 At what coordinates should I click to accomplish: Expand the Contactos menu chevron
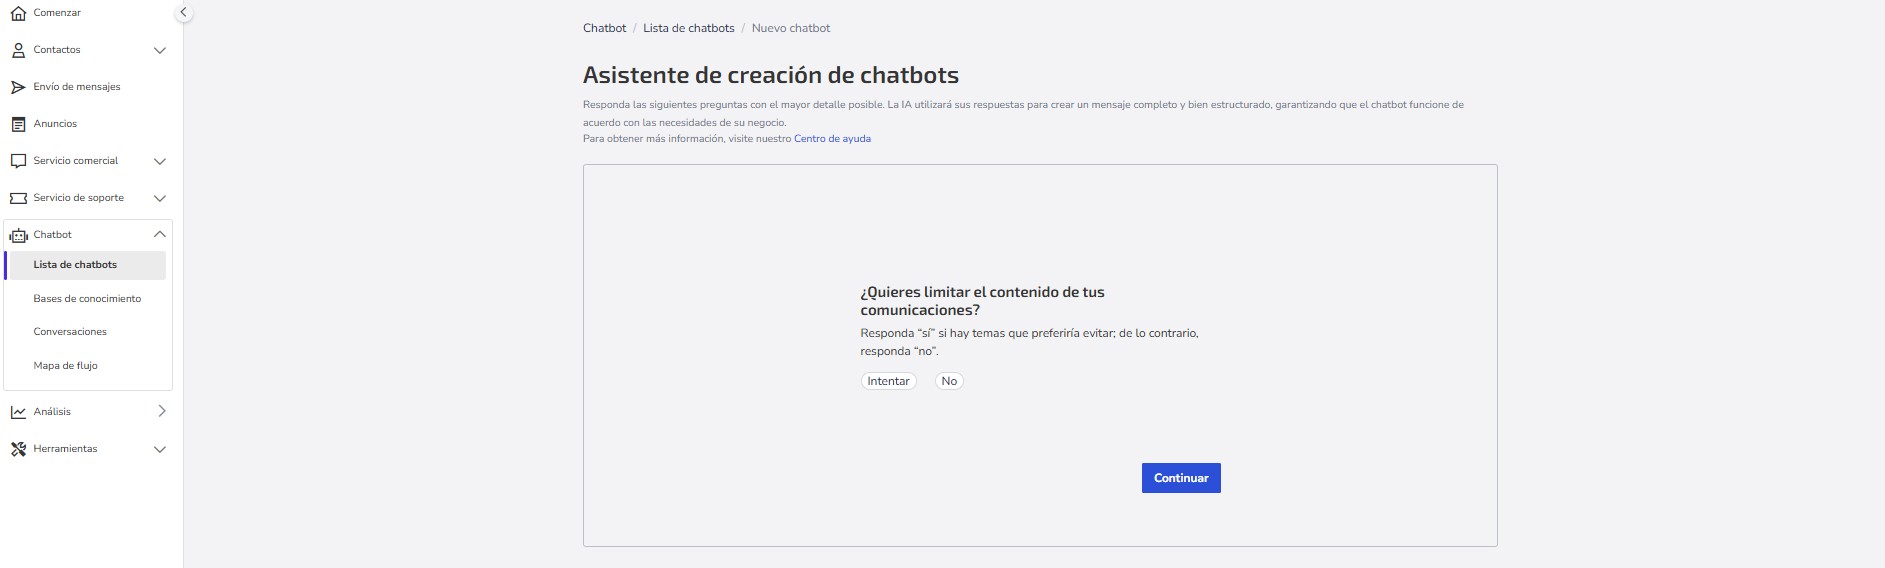(159, 50)
